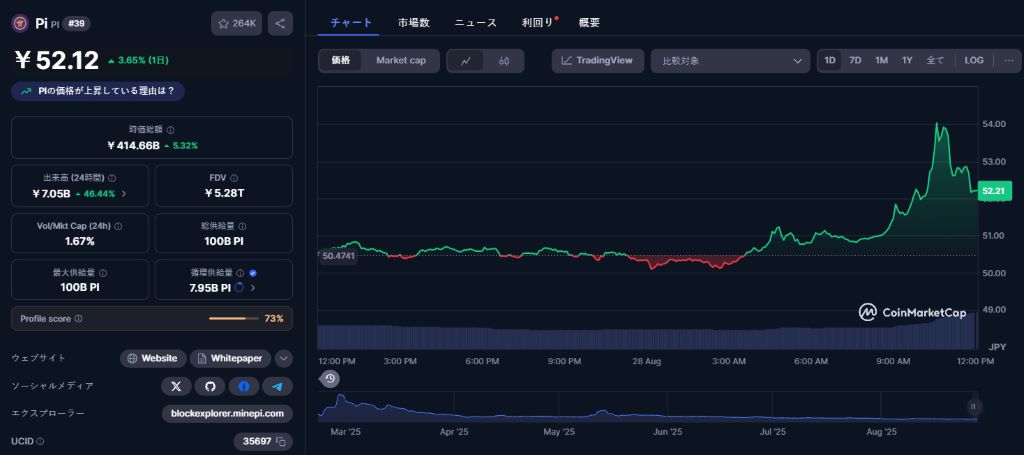This screenshot has width=1024, height=455.
Task: Click the range slider pause handle
Action: point(973,407)
